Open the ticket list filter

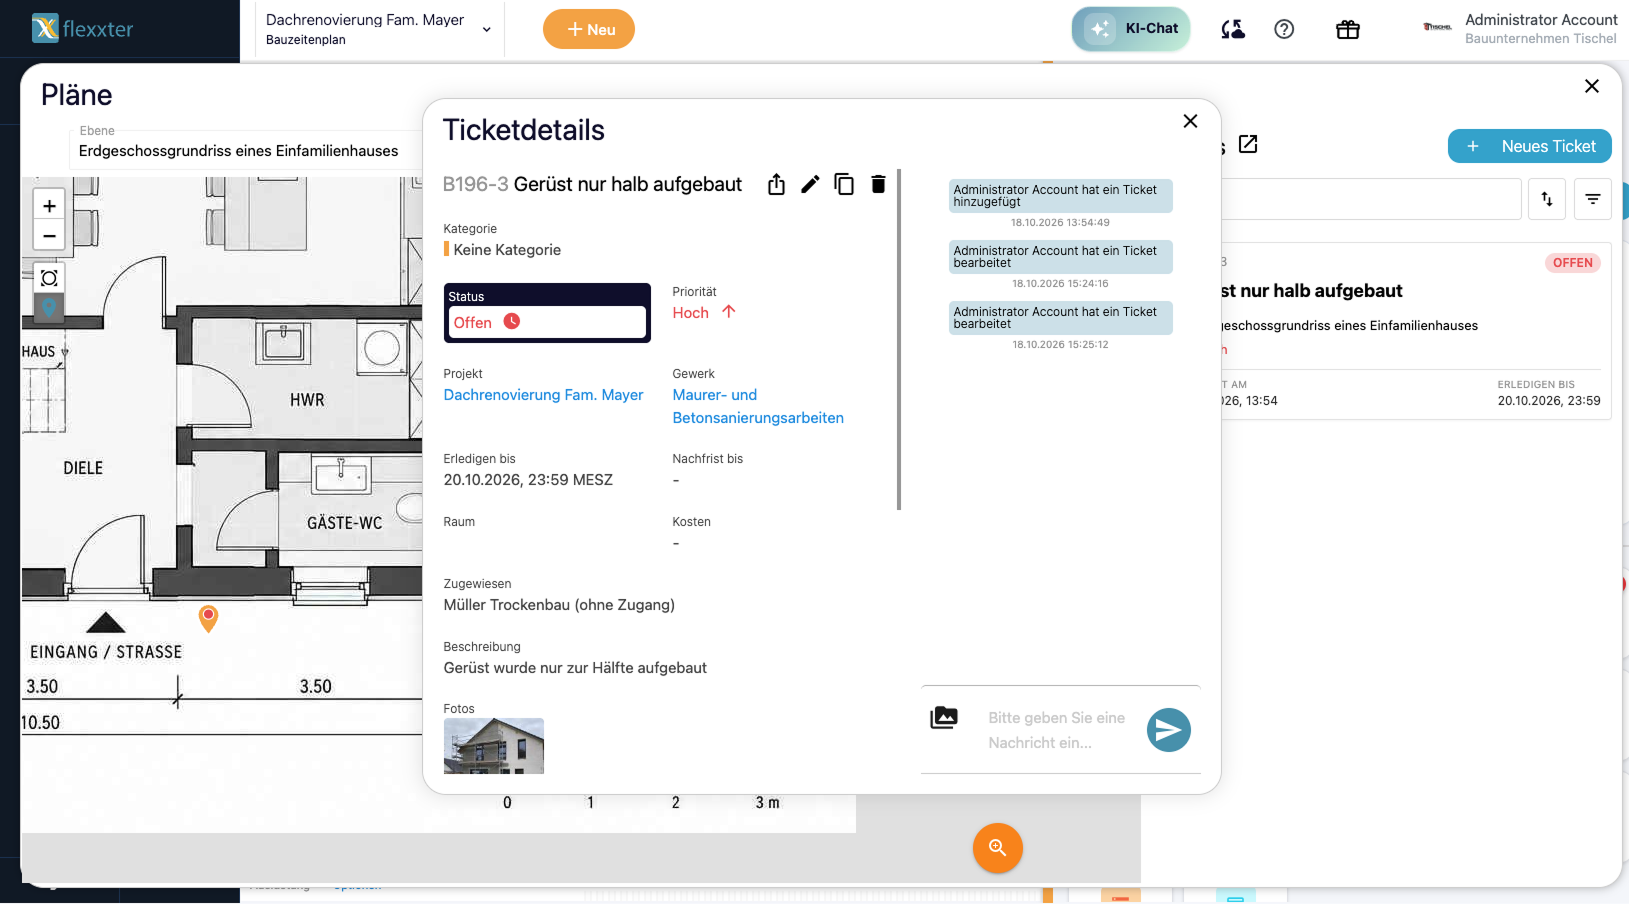click(1593, 199)
